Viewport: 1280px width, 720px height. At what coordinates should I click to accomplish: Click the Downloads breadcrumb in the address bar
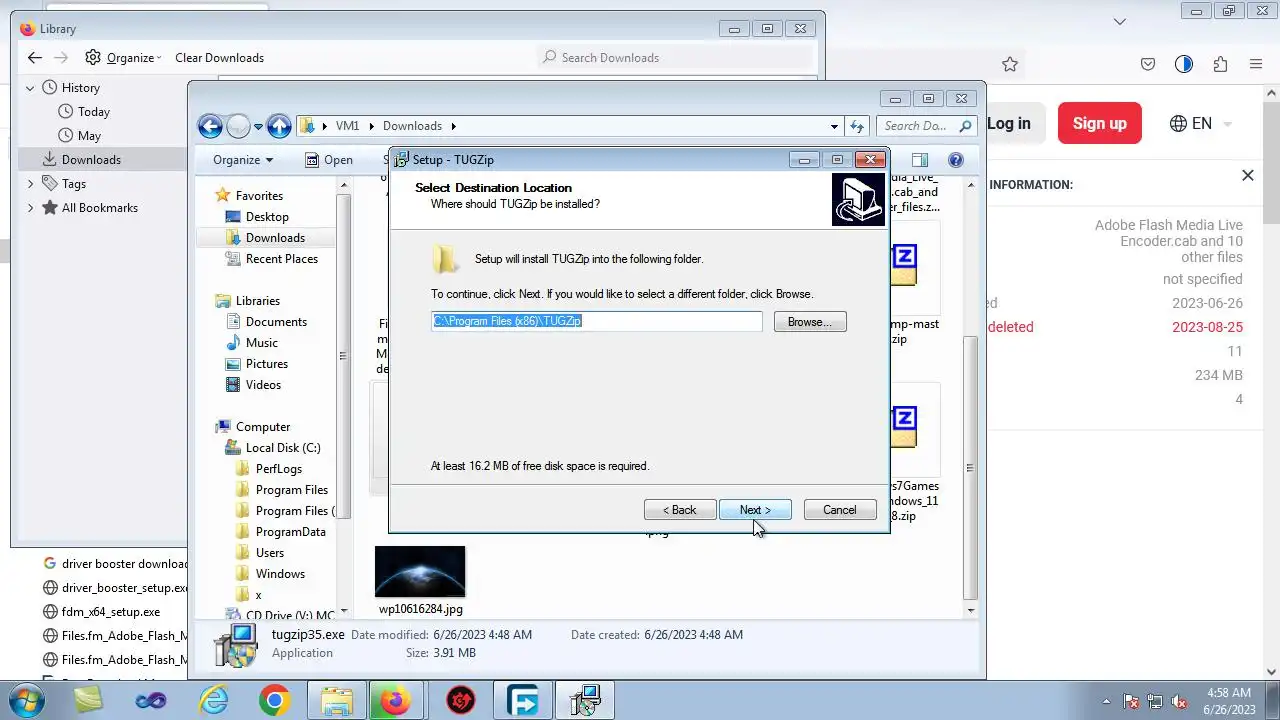pyautogui.click(x=412, y=126)
